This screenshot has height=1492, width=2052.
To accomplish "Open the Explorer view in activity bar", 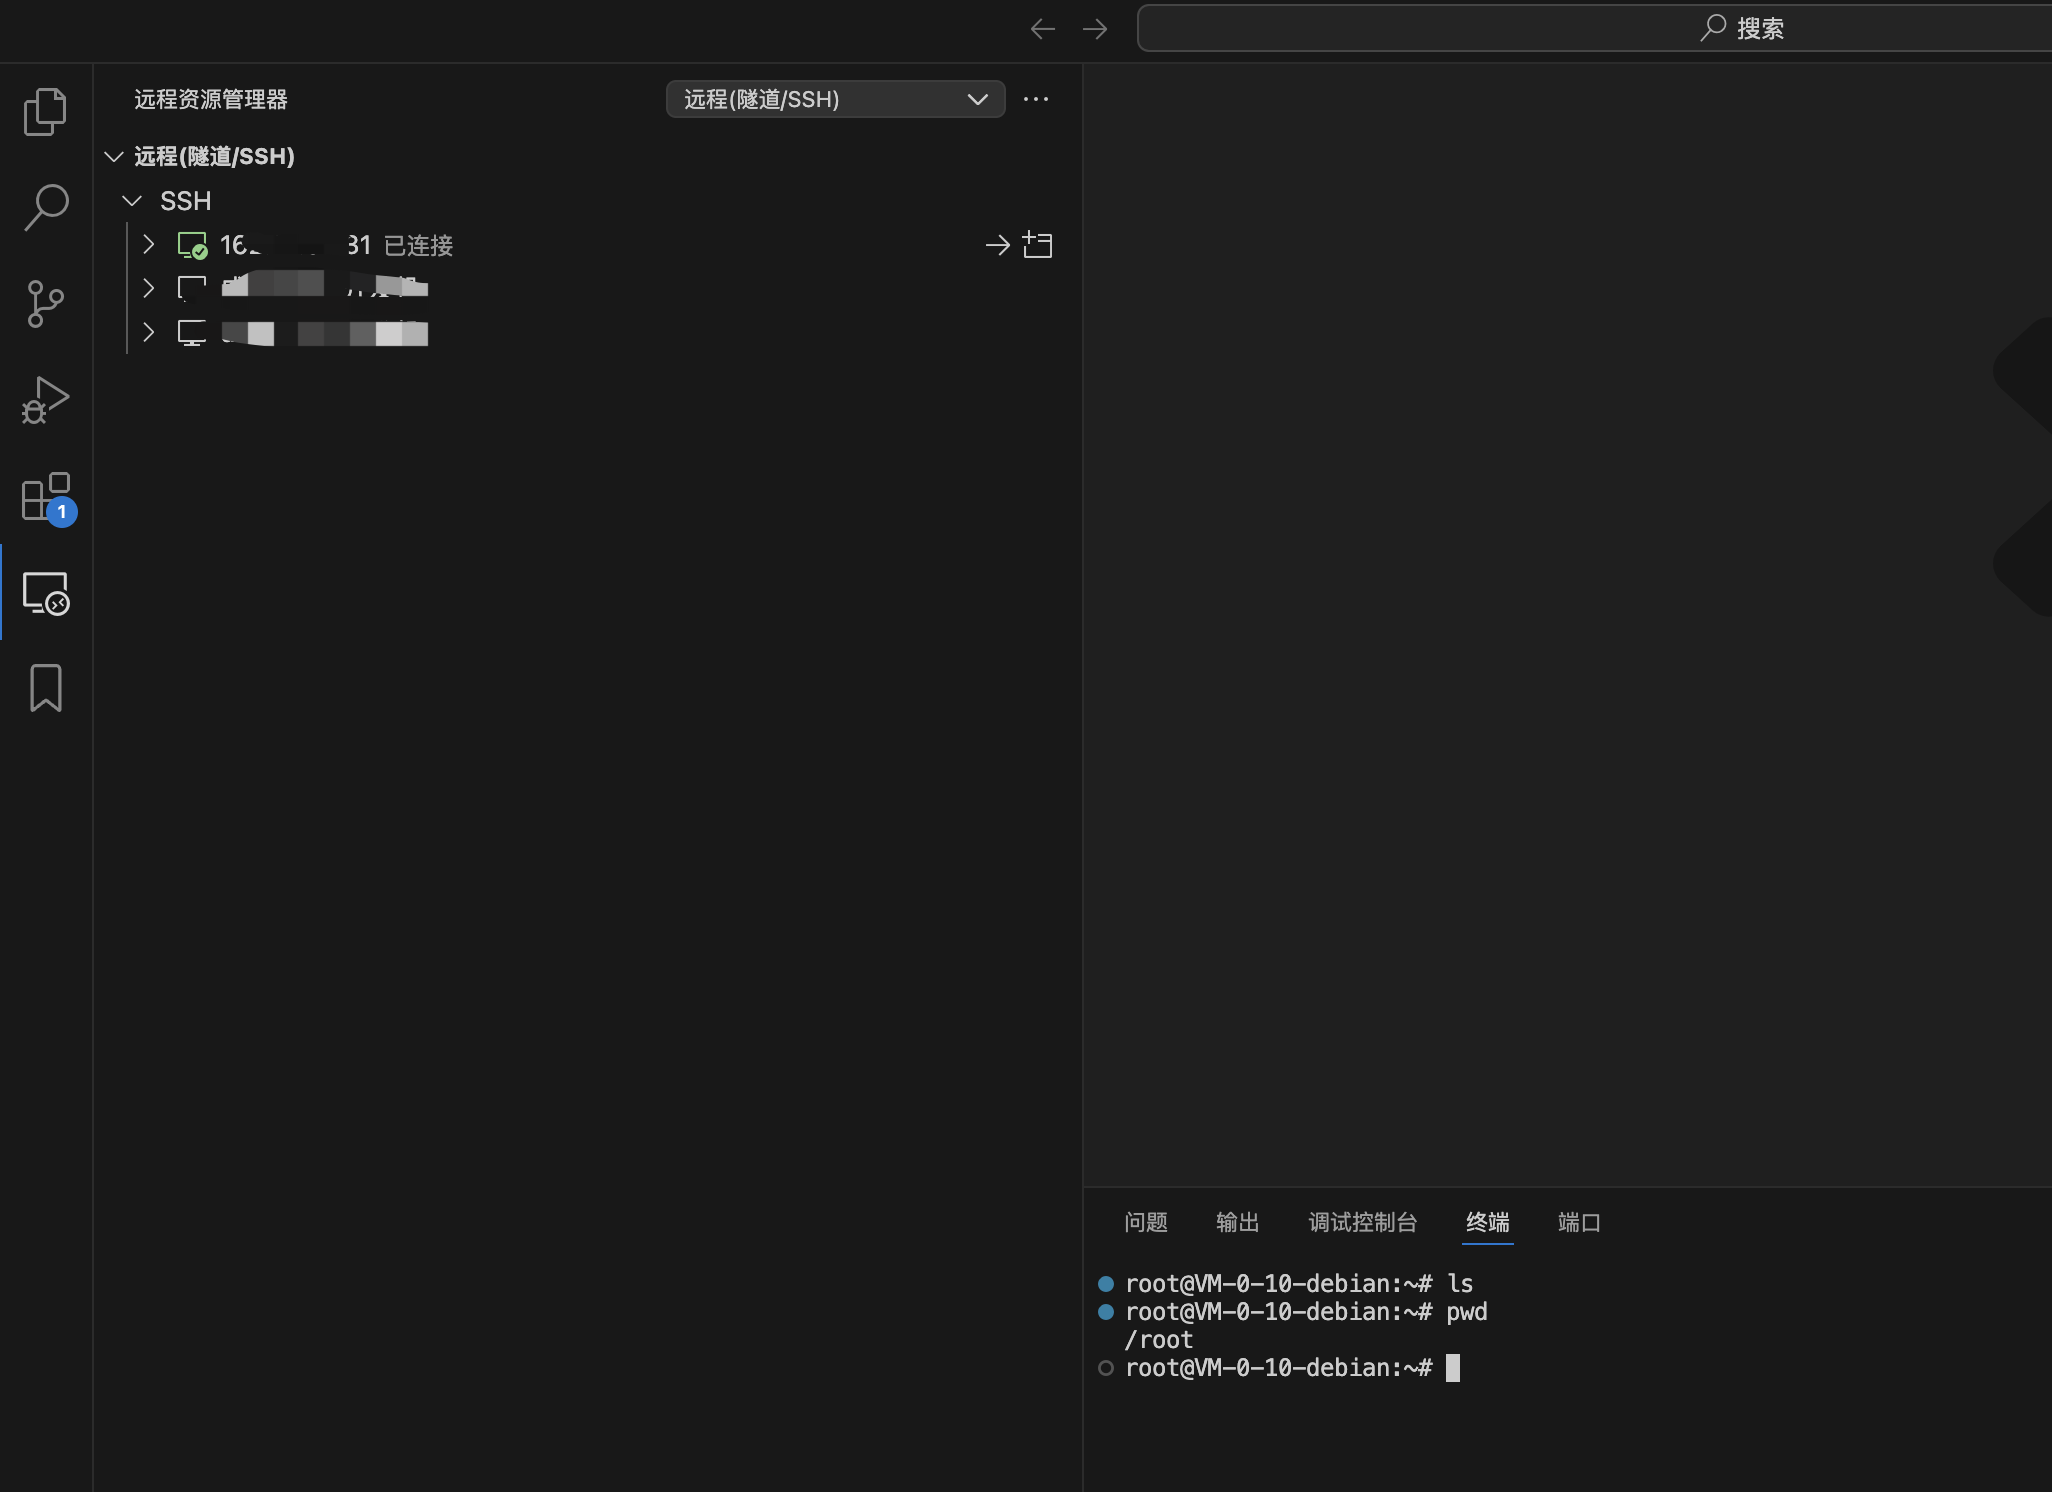I will (x=45, y=111).
